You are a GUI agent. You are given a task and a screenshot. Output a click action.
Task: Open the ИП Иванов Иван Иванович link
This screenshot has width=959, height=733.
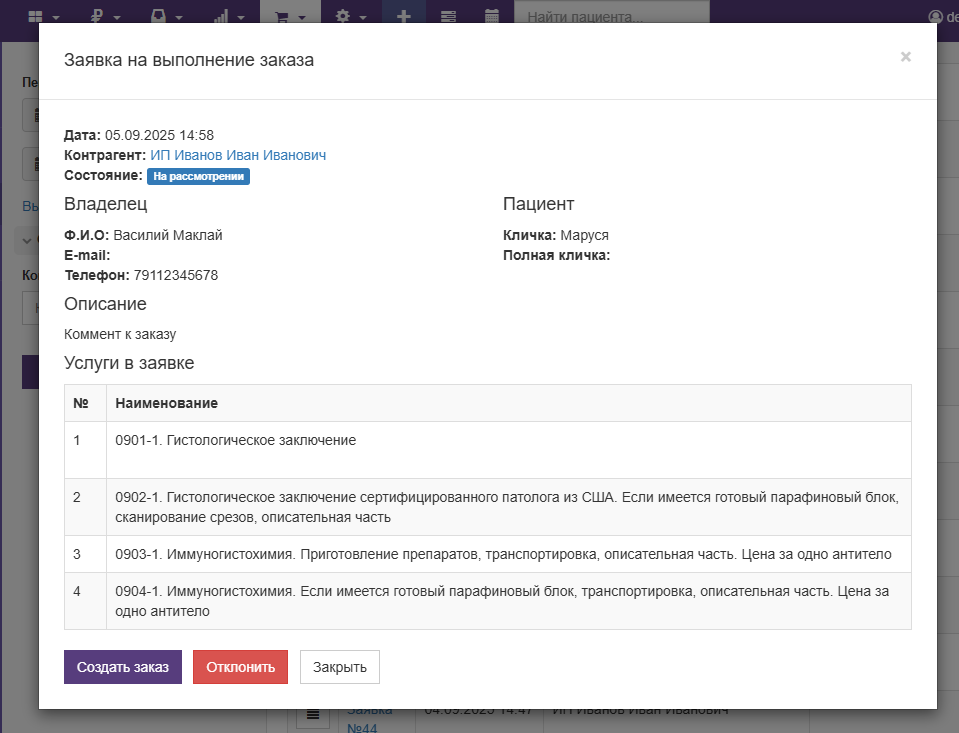click(238, 155)
